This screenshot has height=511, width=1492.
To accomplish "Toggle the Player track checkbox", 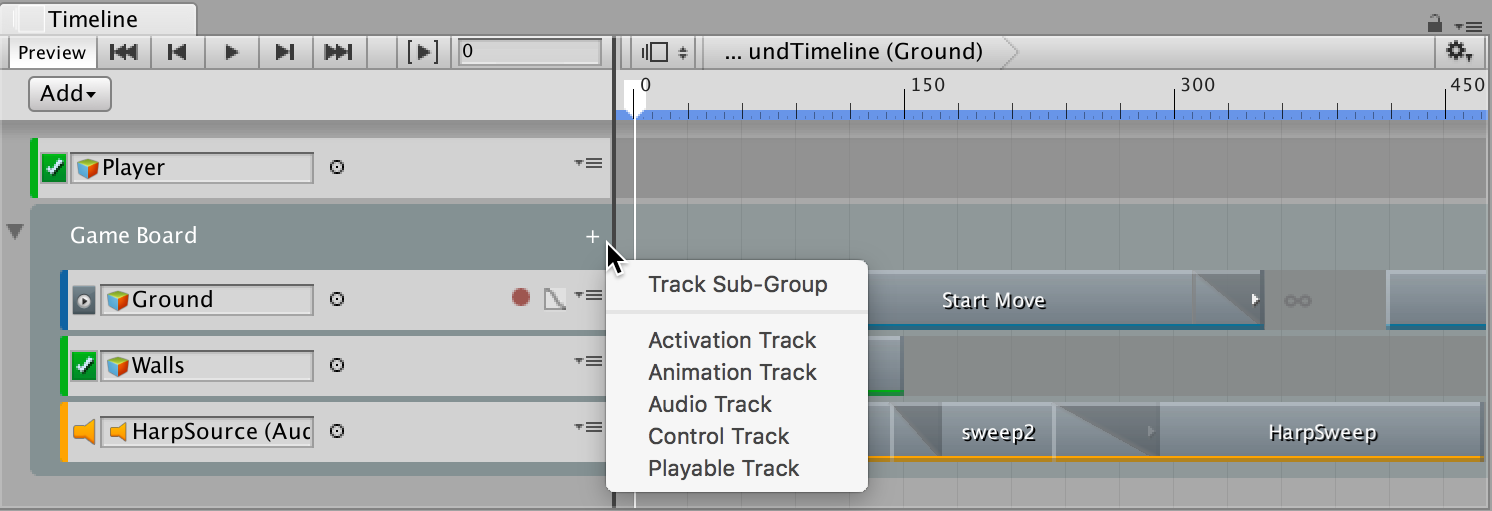I will point(55,168).
